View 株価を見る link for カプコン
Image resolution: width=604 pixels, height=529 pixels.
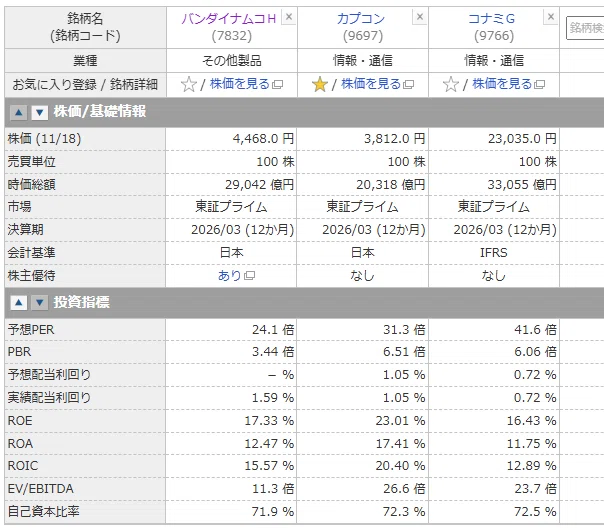click(x=371, y=84)
